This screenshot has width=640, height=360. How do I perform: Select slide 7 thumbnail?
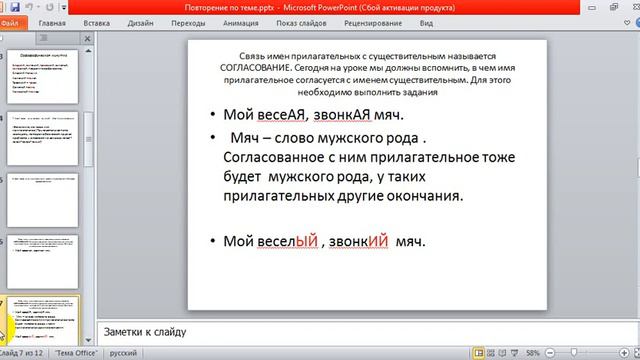[x=42, y=322]
